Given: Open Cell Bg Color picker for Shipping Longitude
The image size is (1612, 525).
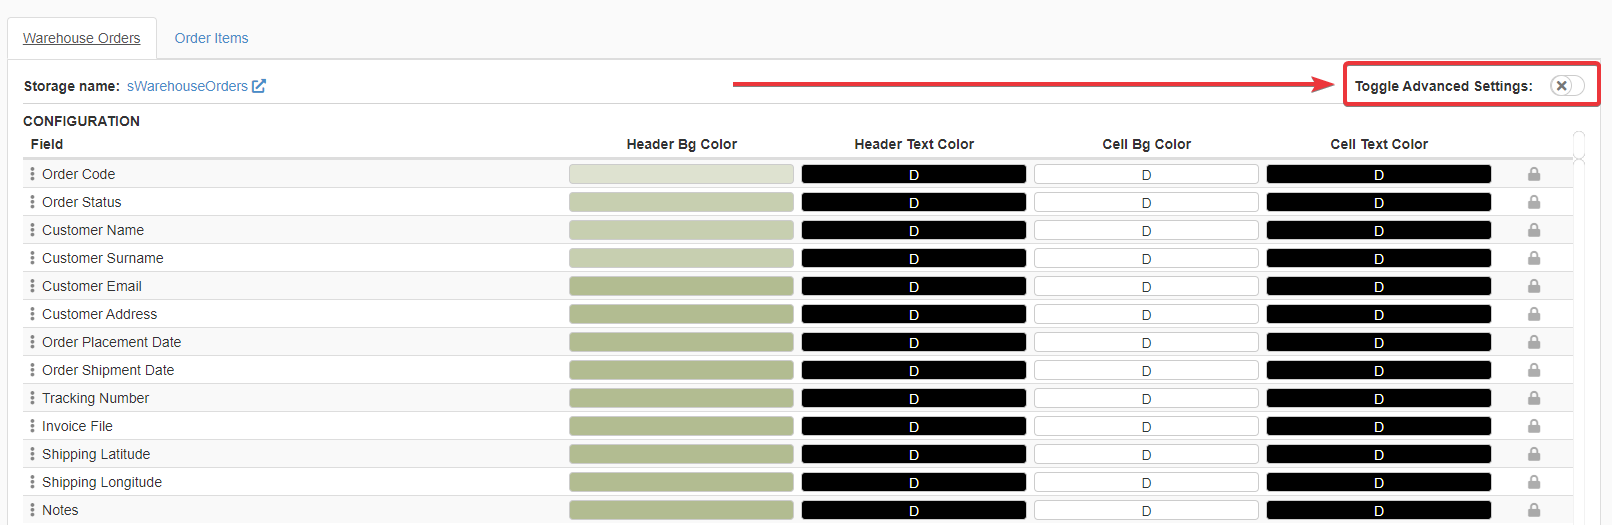Looking at the screenshot, I should point(1146,482).
